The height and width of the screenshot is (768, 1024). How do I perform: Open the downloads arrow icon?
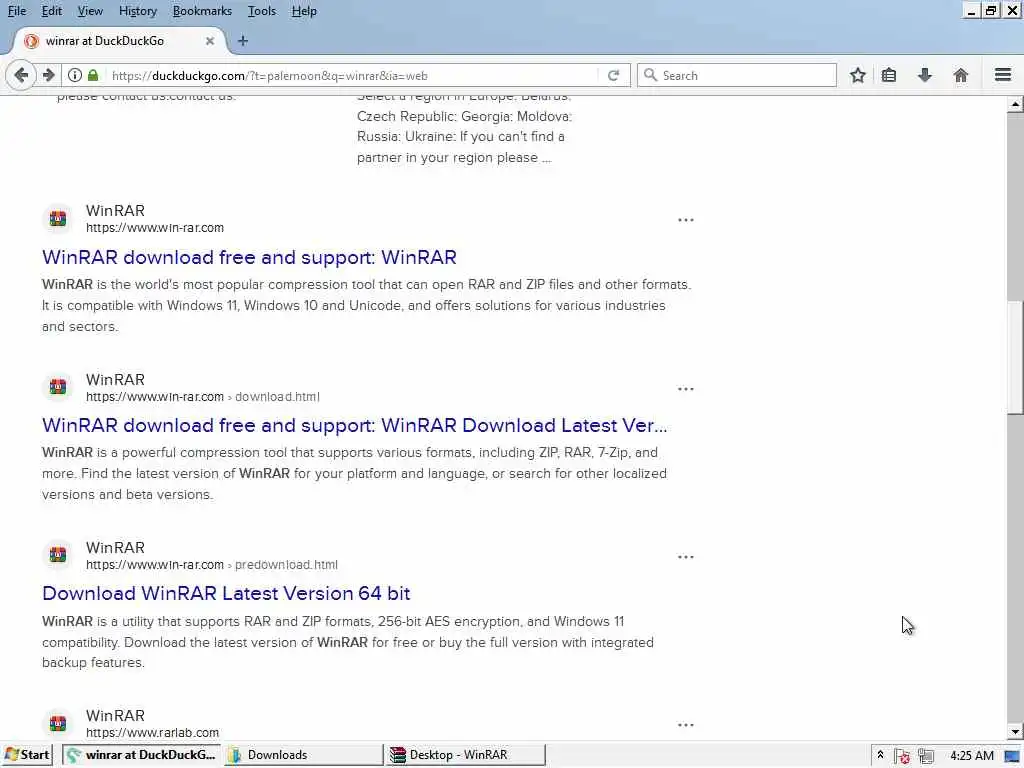click(x=925, y=75)
